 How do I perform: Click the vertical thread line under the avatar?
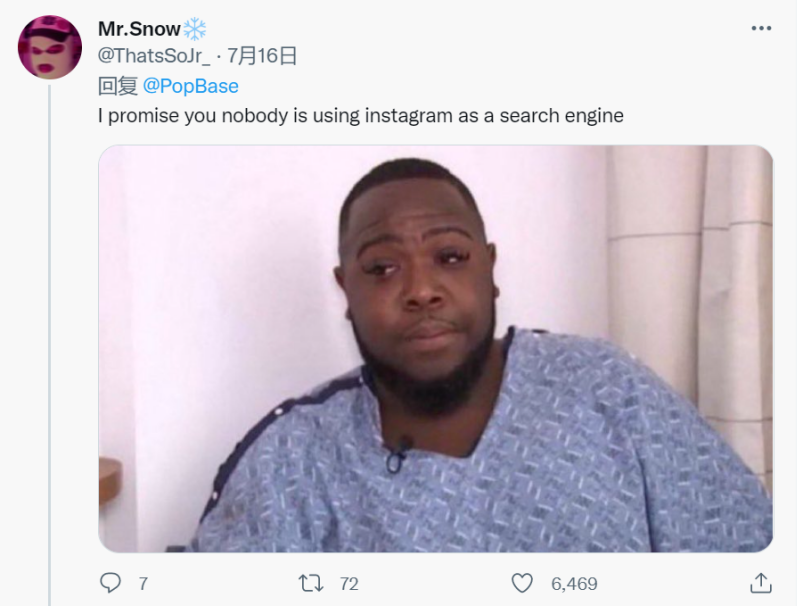pos(50,345)
